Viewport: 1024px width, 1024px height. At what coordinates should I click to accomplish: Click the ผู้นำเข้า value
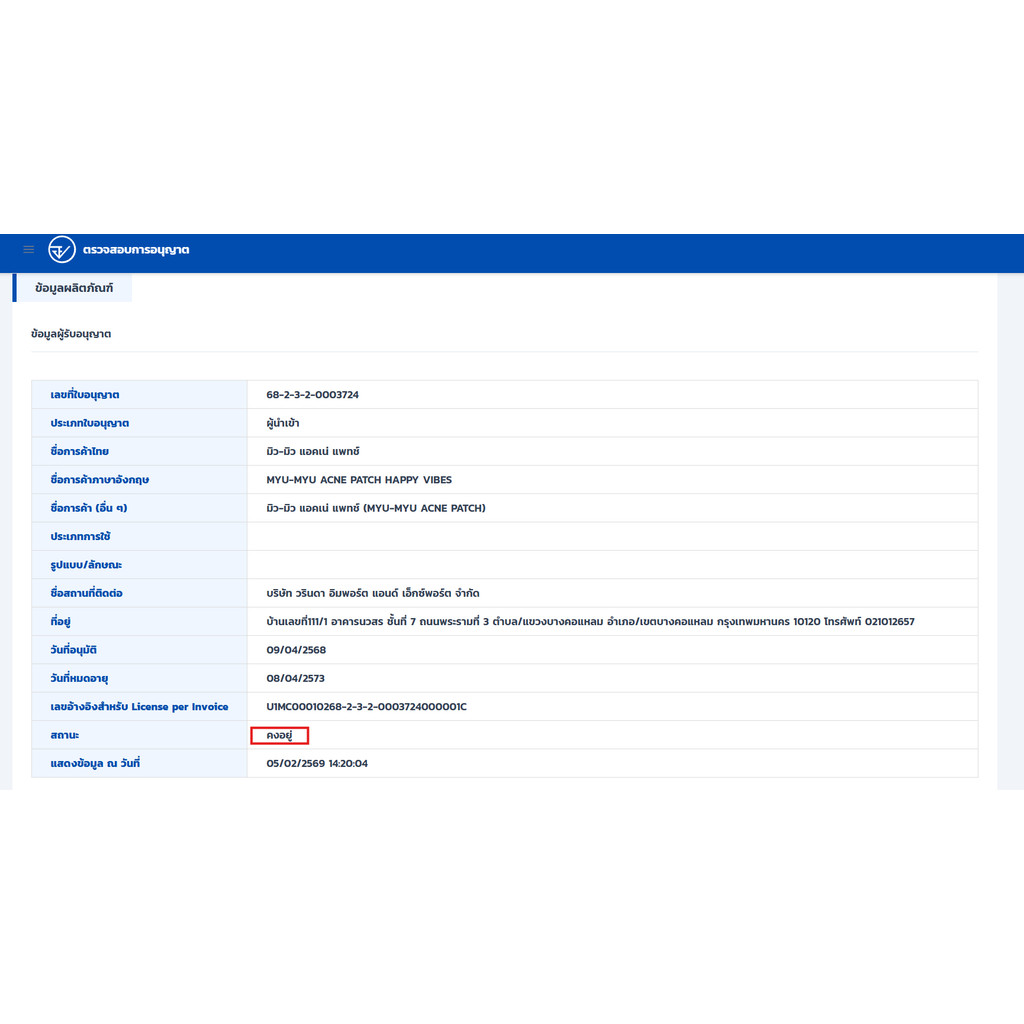tap(283, 423)
